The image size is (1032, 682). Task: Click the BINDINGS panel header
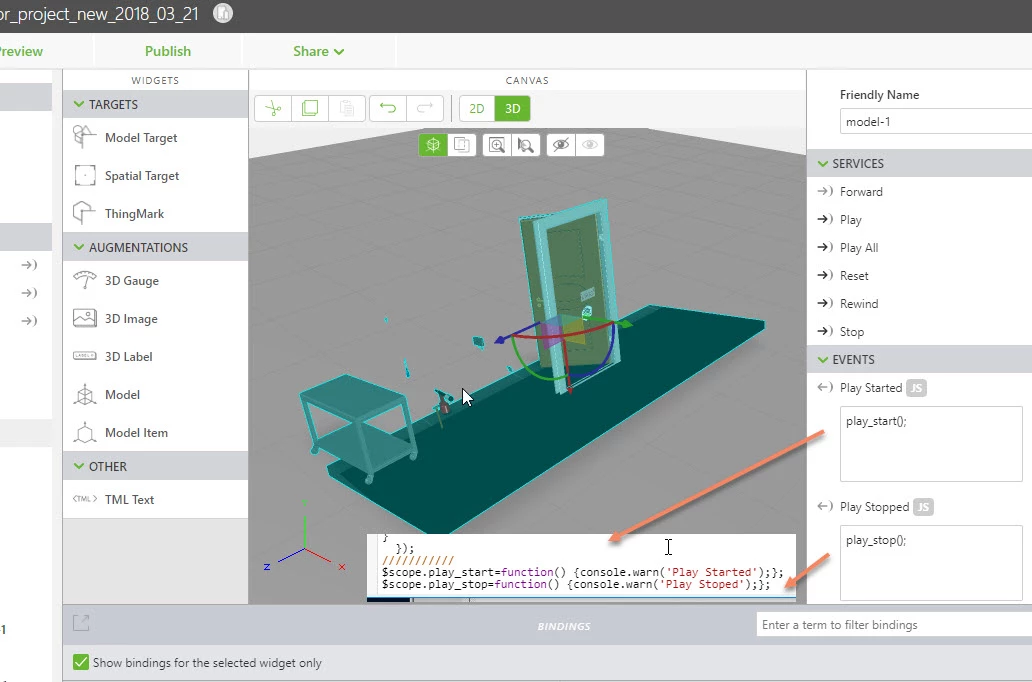[x=564, y=626]
